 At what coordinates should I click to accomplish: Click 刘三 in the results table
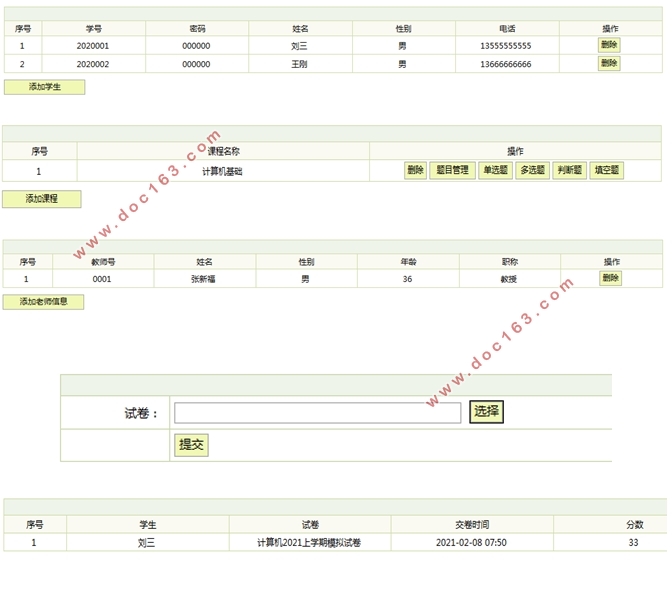[x=146, y=543]
